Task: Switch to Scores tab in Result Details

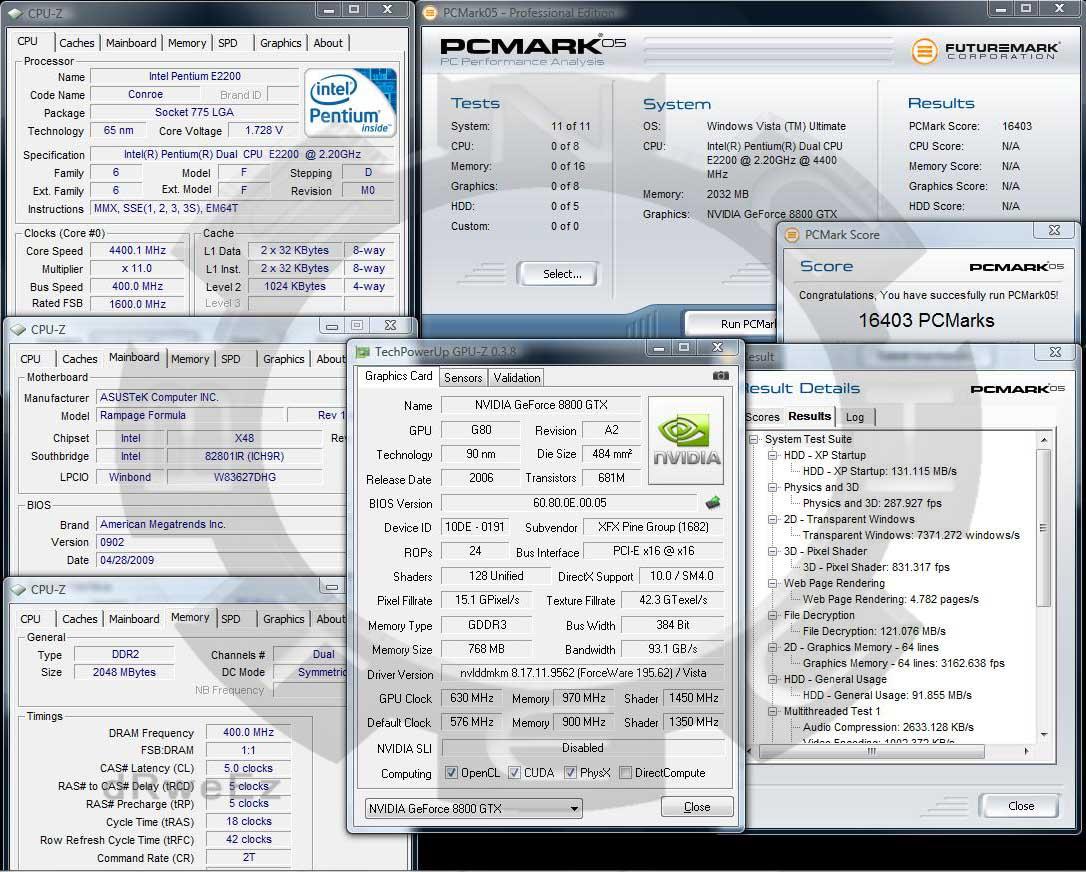Action: 763,417
